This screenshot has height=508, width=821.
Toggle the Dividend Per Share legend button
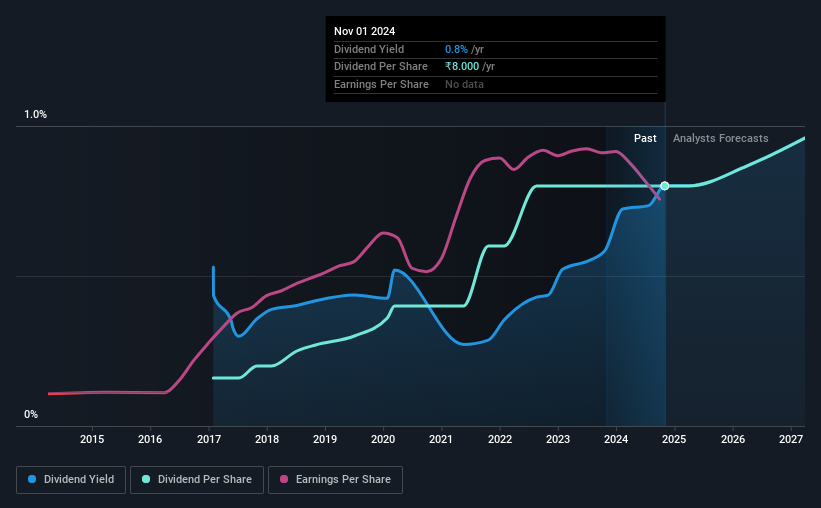[197, 480]
